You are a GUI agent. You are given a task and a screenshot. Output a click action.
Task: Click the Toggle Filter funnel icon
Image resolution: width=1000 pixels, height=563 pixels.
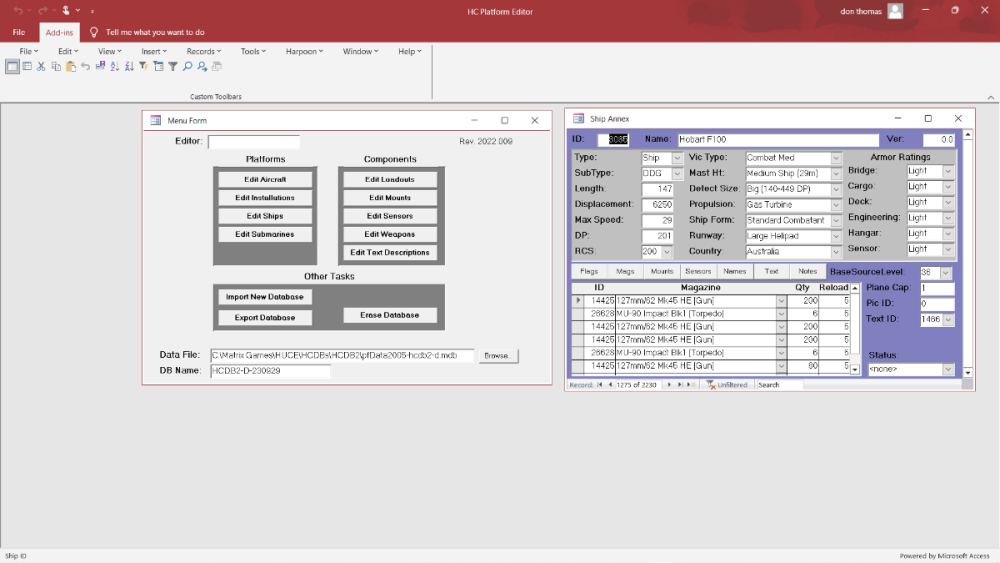pos(173,66)
